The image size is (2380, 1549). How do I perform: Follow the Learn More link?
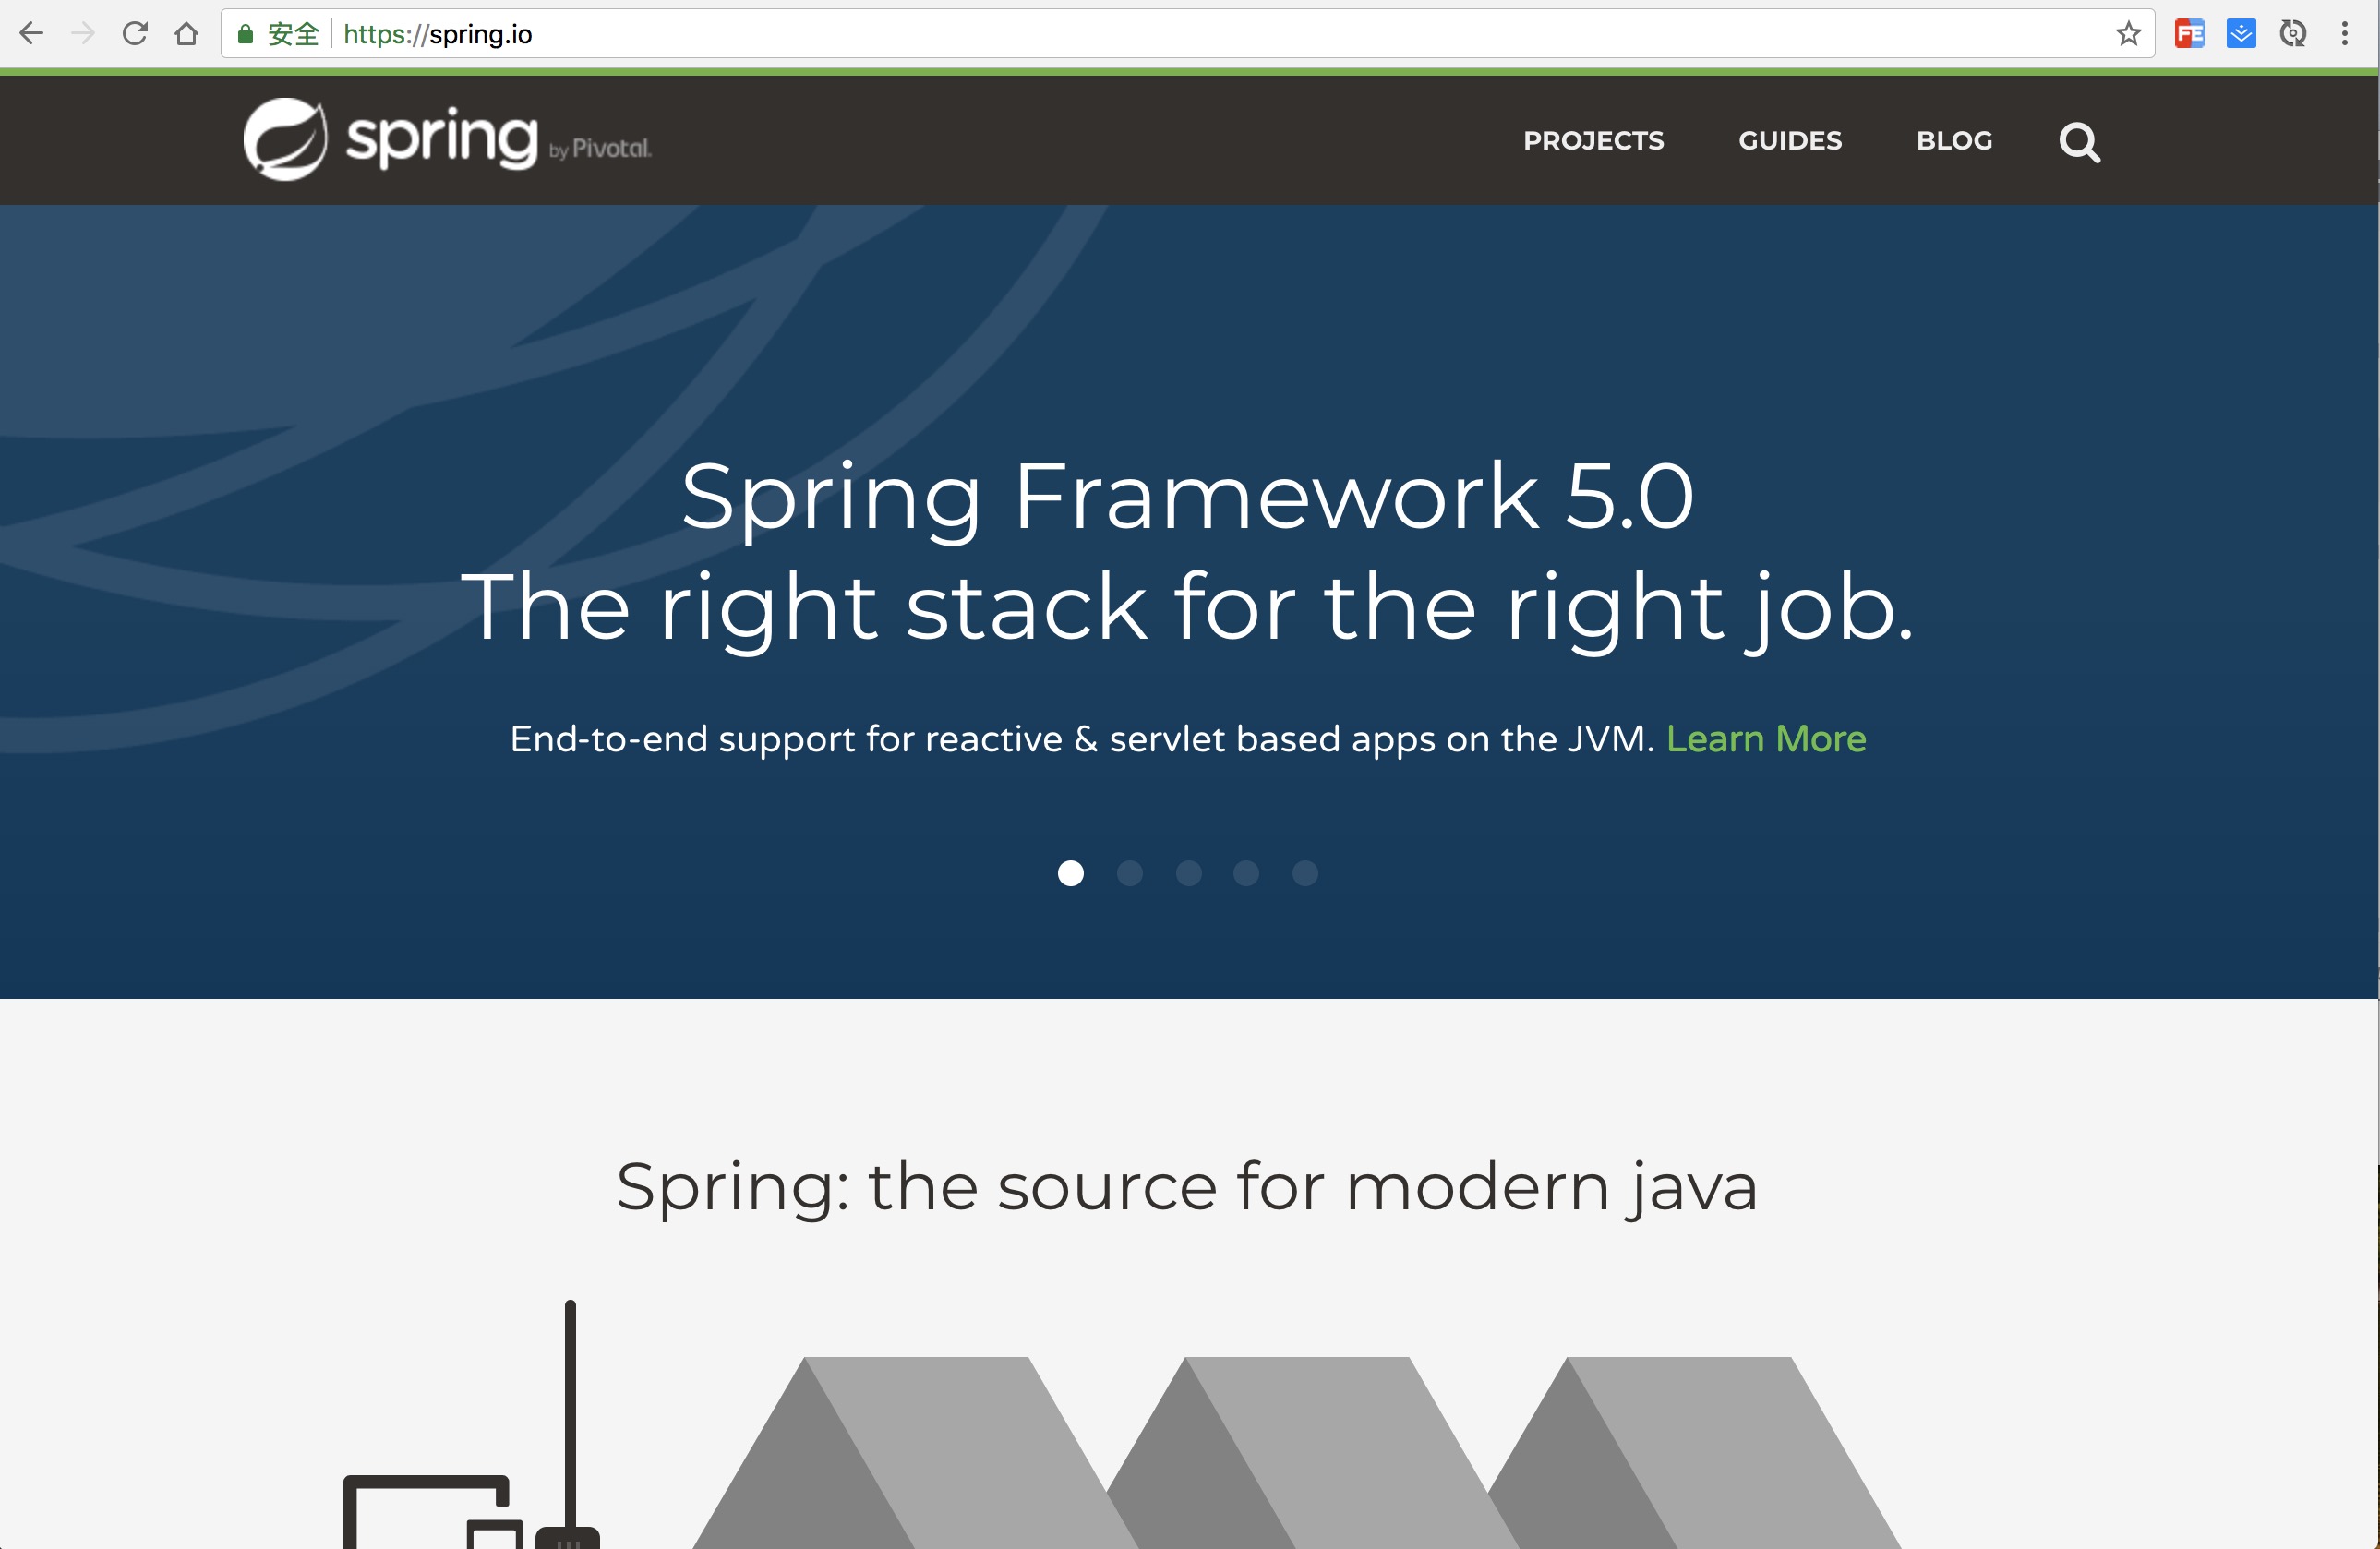[1766, 739]
